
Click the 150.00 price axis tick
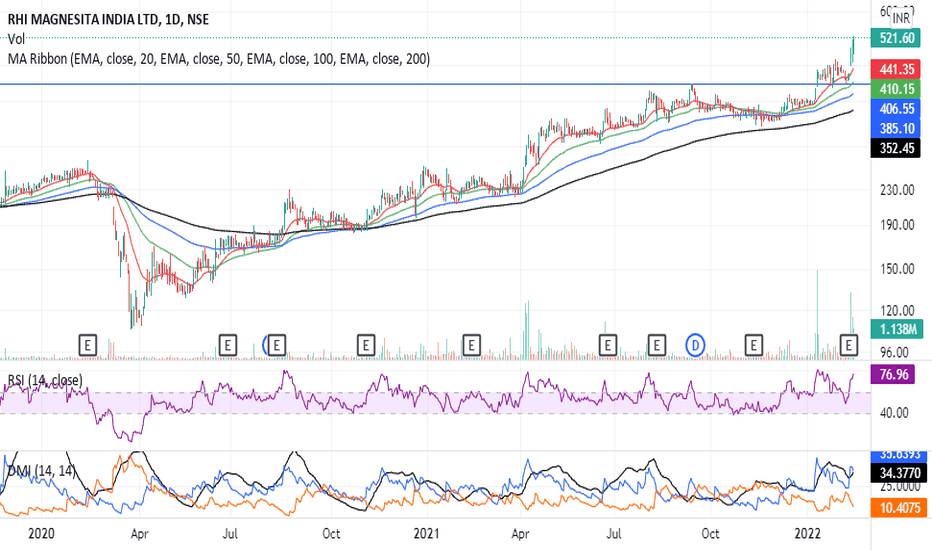tap(897, 269)
